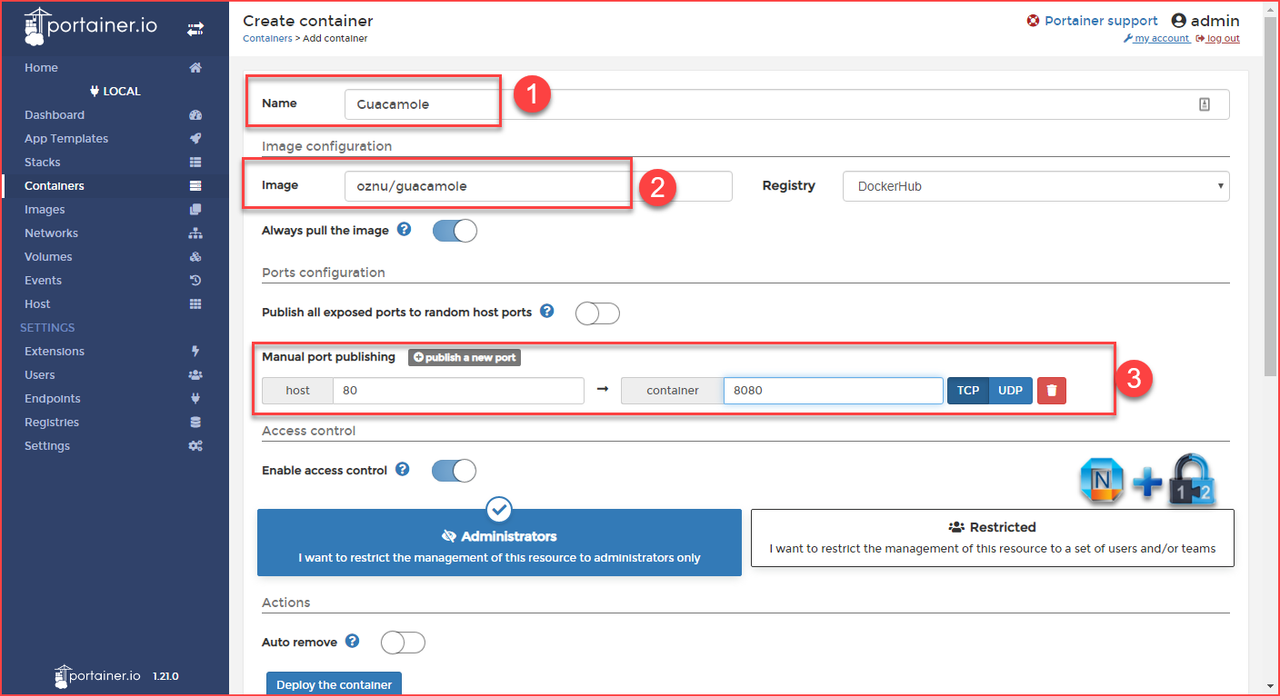
Task: Disable the Always pull the image switch
Action: (455, 231)
